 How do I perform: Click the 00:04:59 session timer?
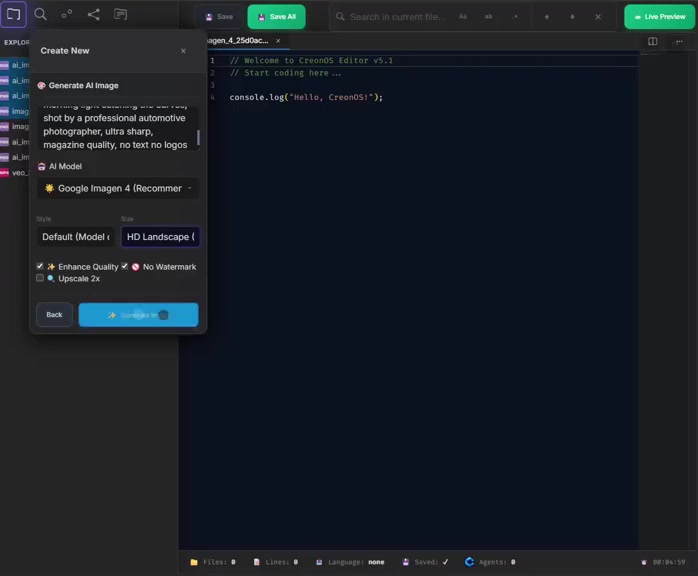click(x=669, y=562)
